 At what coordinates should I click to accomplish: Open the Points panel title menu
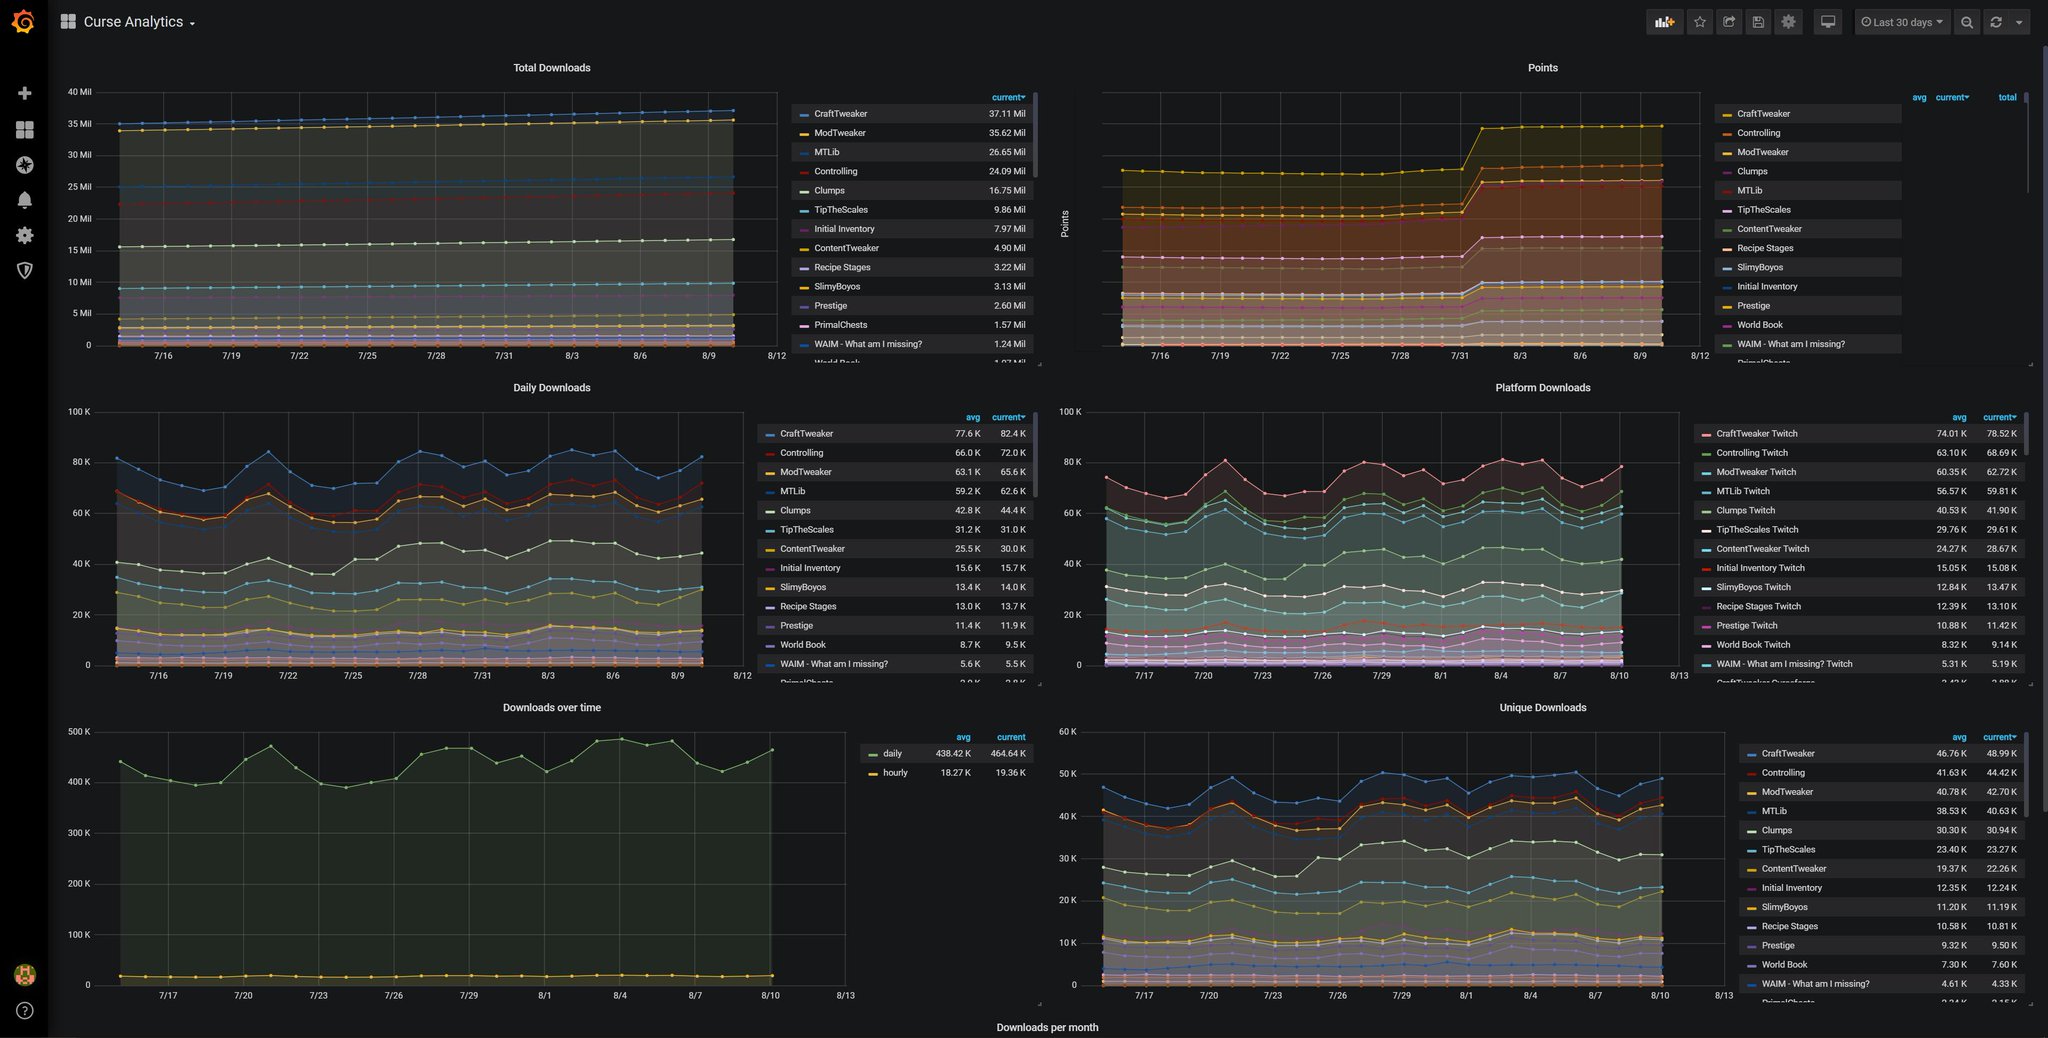tap(1542, 68)
